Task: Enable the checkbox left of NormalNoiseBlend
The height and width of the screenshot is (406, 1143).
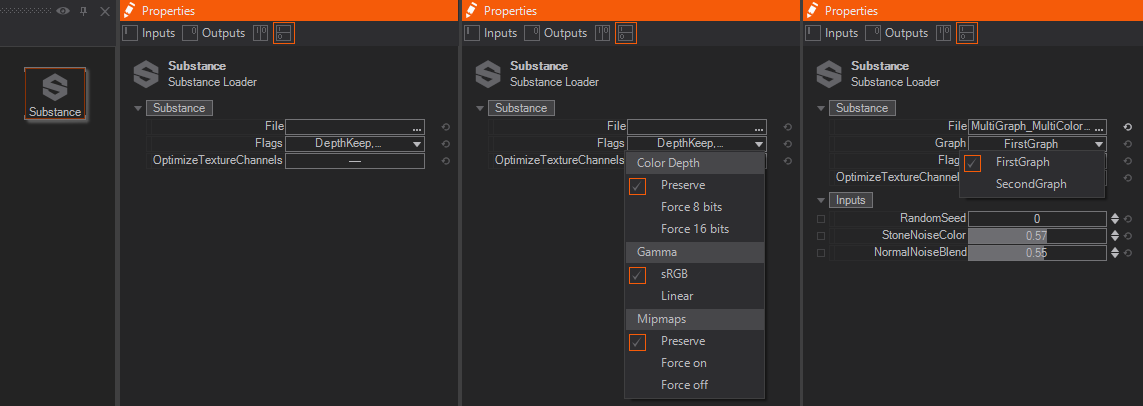Action: (x=821, y=253)
